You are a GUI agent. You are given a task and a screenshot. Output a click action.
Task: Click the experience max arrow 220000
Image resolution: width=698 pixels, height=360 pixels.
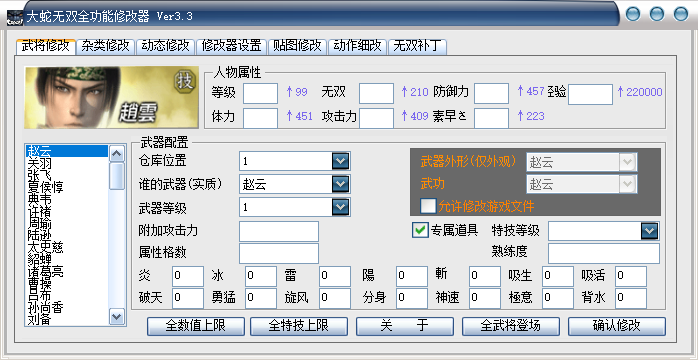click(x=640, y=92)
